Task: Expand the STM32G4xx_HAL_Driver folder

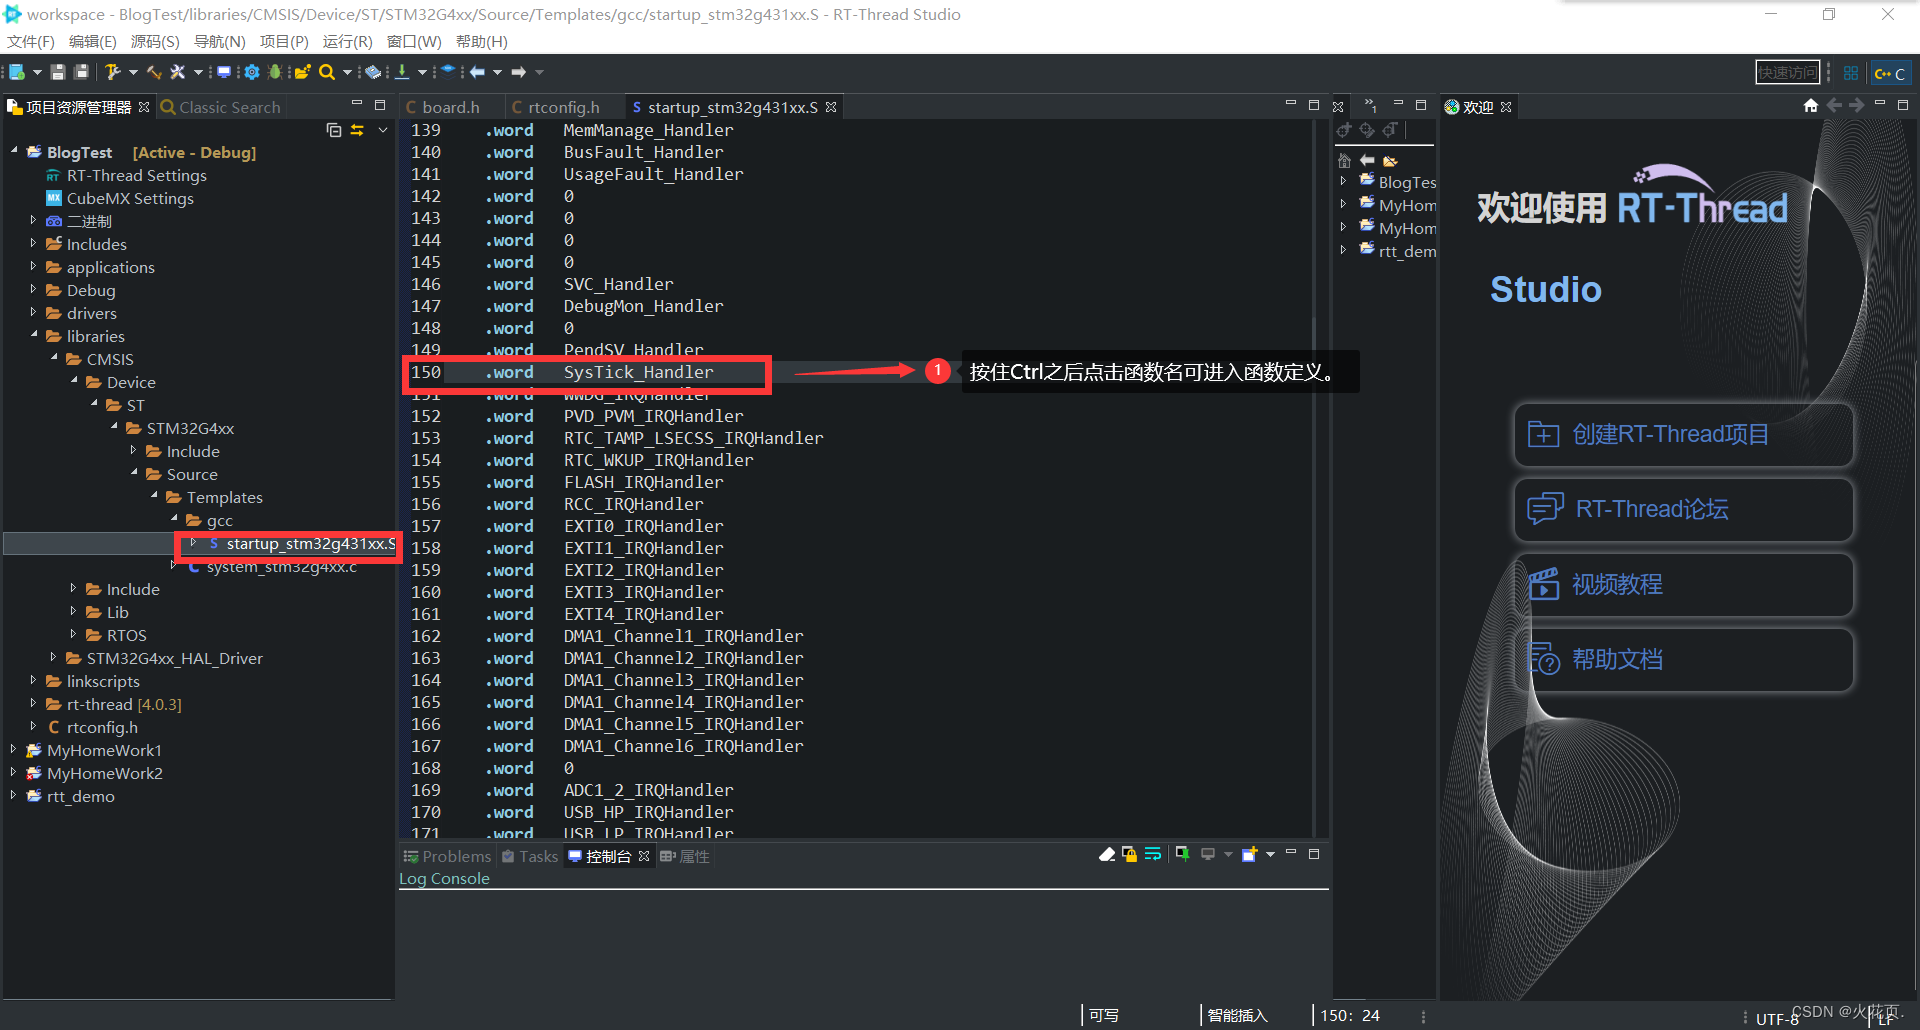Action: (x=53, y=657)
